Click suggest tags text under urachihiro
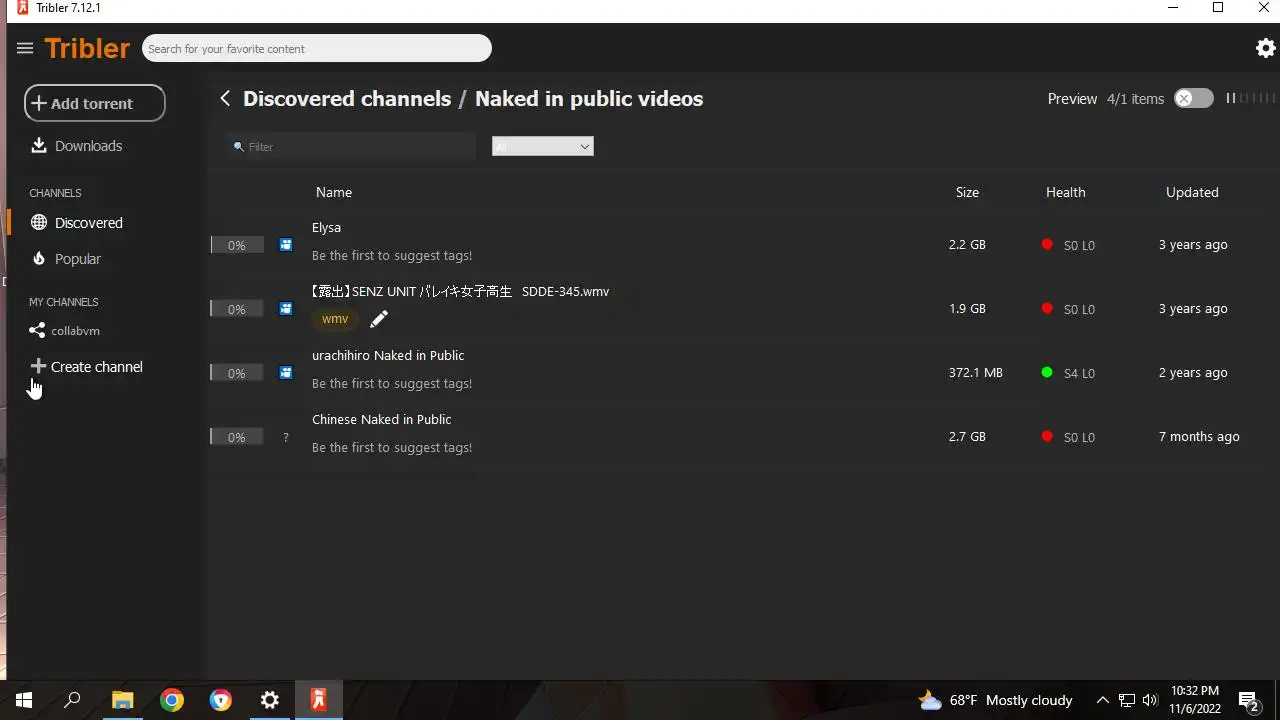 point(392,384)
